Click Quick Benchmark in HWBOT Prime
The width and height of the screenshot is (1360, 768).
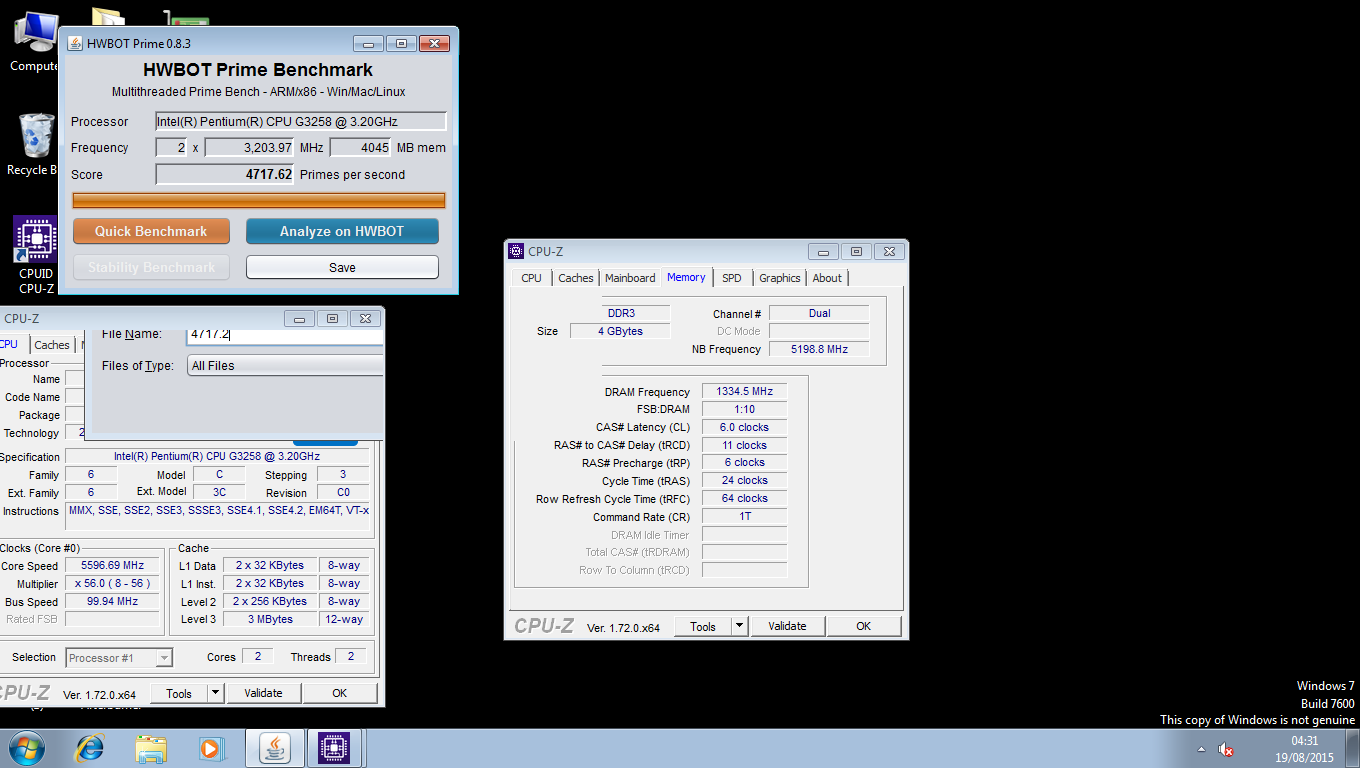pyautogui.click(x=151, y=231)
